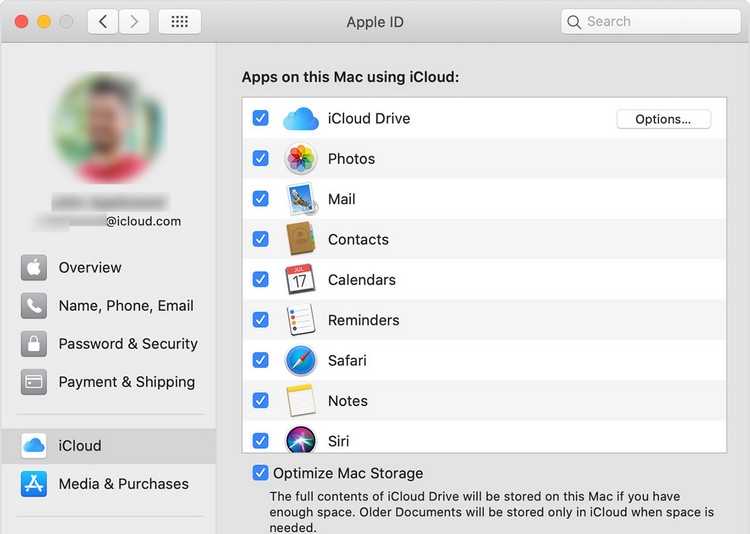This screenshot has width=750, height=534.
Task: Open Password & Security section
Action: tap(108, 344)
